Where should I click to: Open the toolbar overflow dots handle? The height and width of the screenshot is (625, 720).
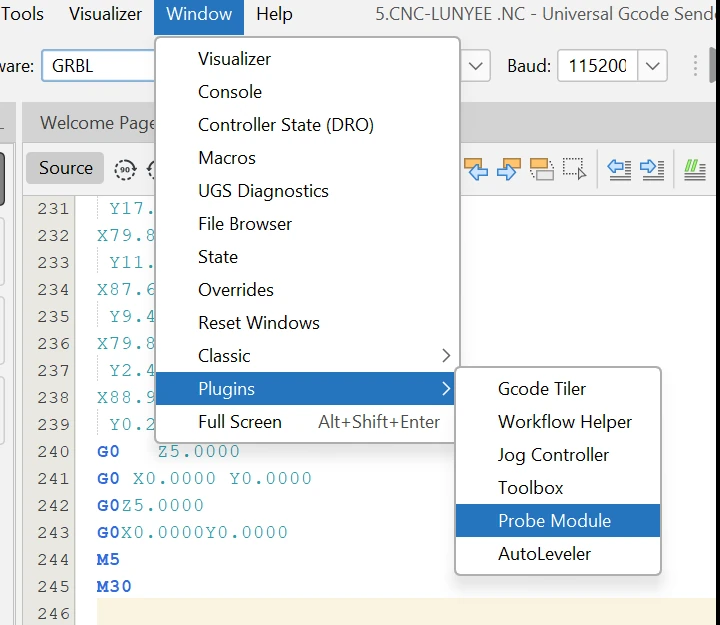pyautogui.click(x=695, y=66)
